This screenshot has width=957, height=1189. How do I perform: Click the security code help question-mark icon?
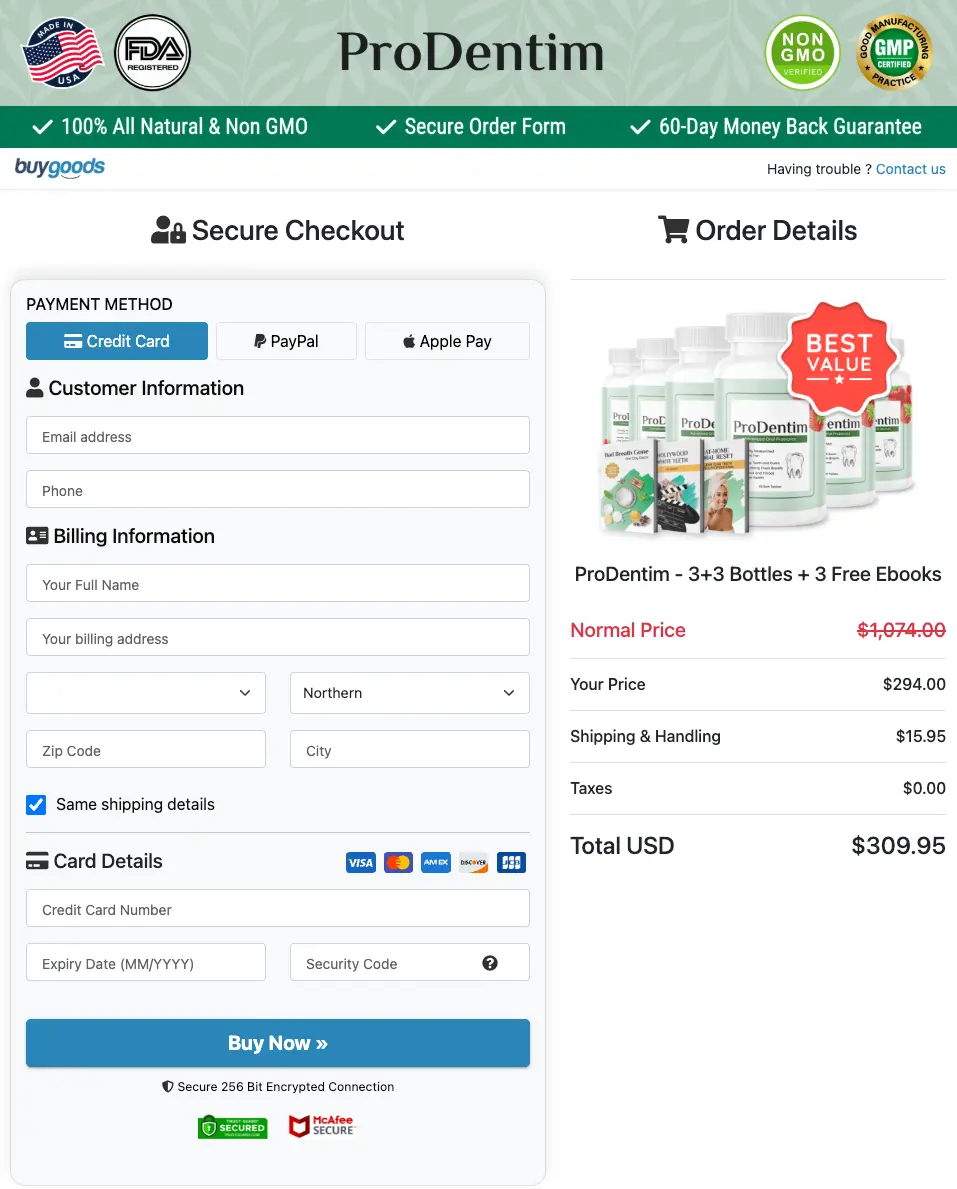[490, 962]
